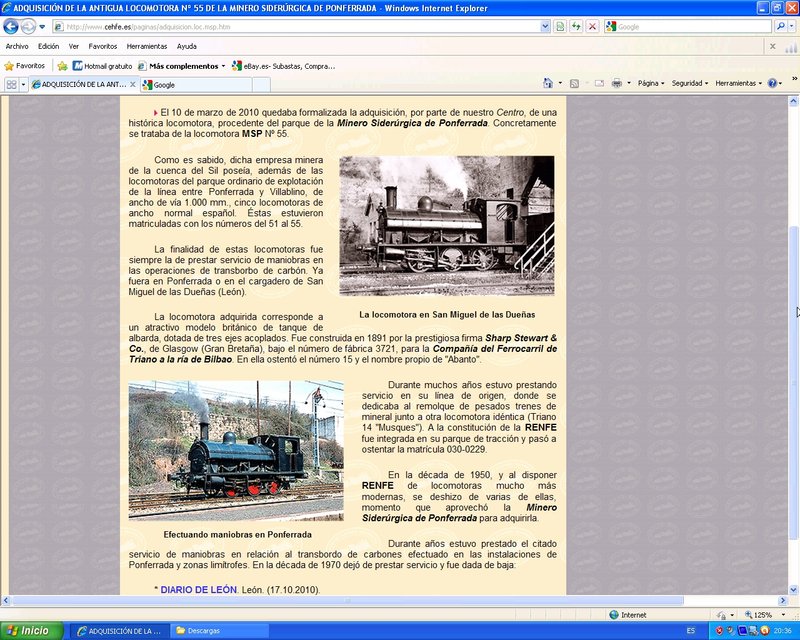
Task: Expand the Print options dropdown arrow
Action: [x=629, y=83]
